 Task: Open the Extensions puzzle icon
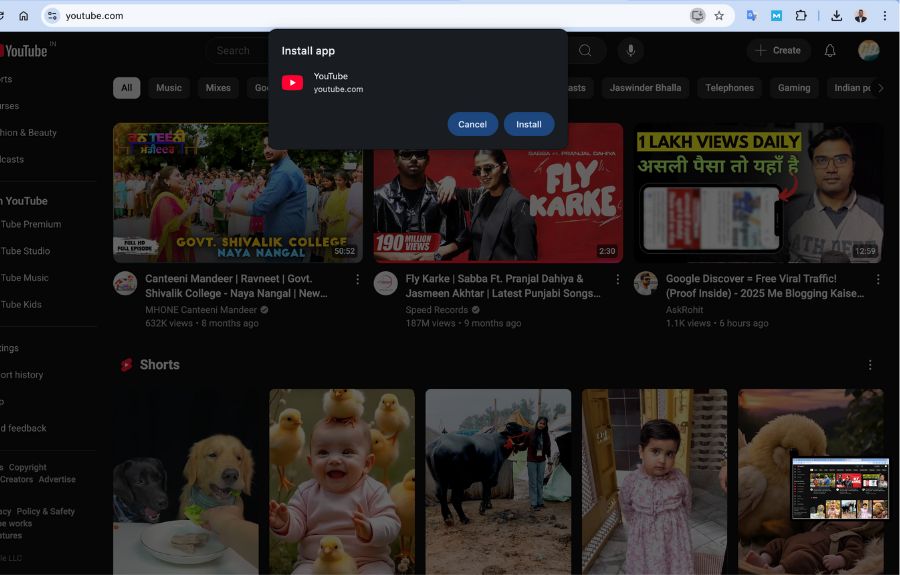point(801,15)
